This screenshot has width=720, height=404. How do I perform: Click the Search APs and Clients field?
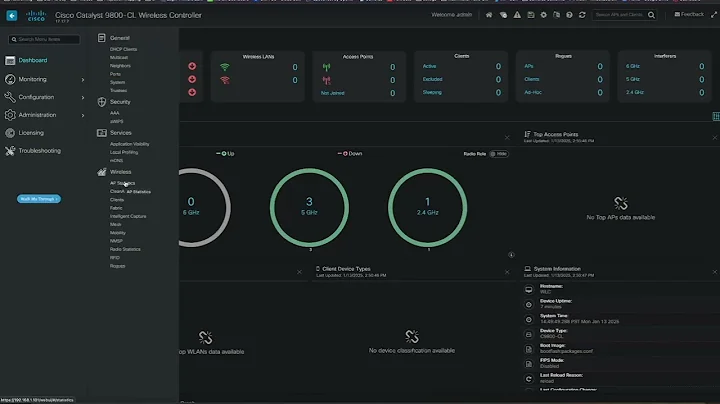619,15
